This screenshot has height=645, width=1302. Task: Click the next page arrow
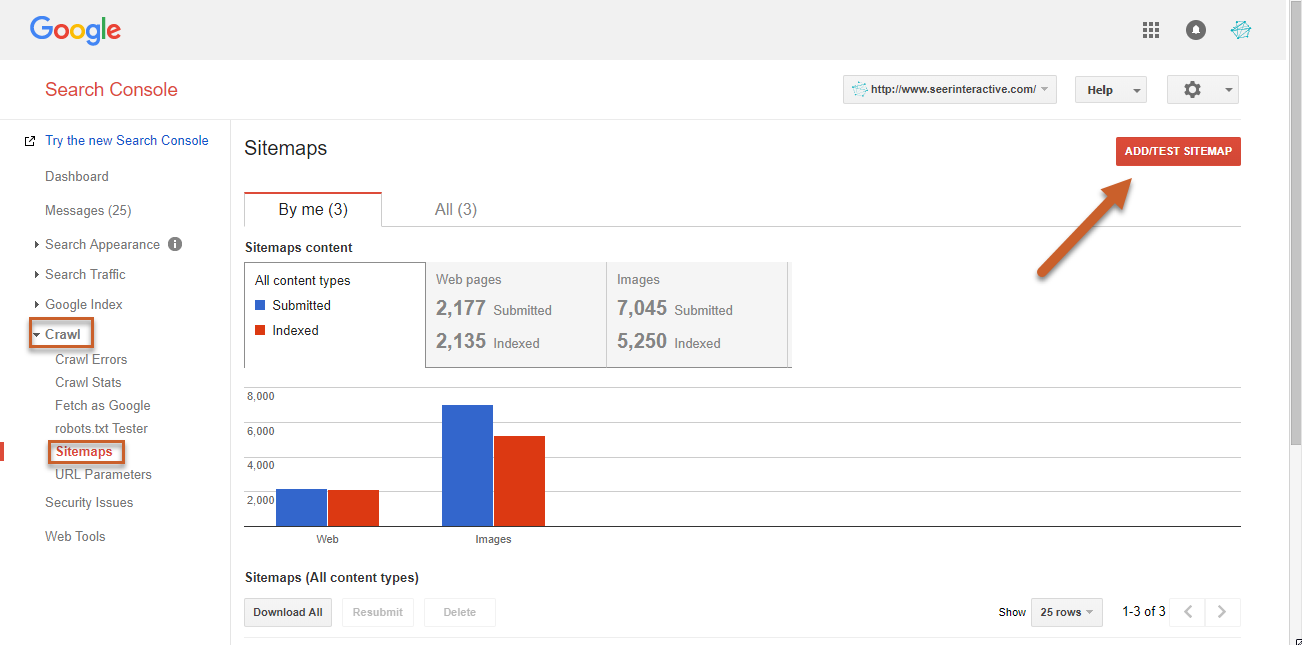pos(1222,612)
